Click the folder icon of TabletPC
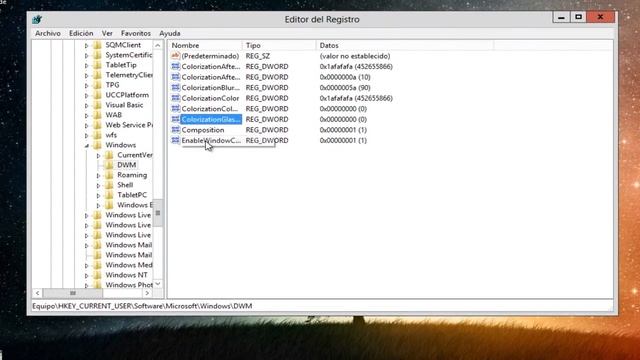The width and height of the screenshot is (640, 360). point(109,195)
